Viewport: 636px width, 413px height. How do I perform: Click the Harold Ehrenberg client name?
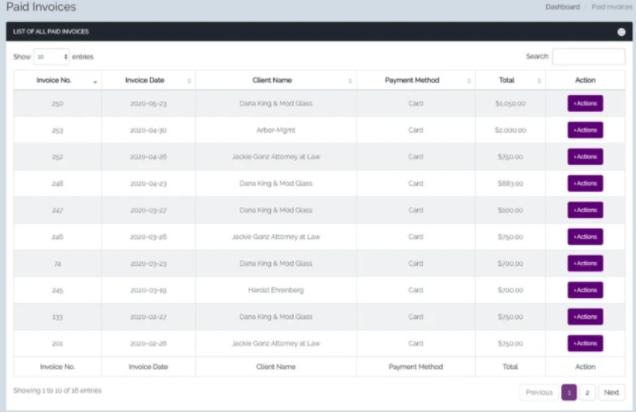click(276, 290)
